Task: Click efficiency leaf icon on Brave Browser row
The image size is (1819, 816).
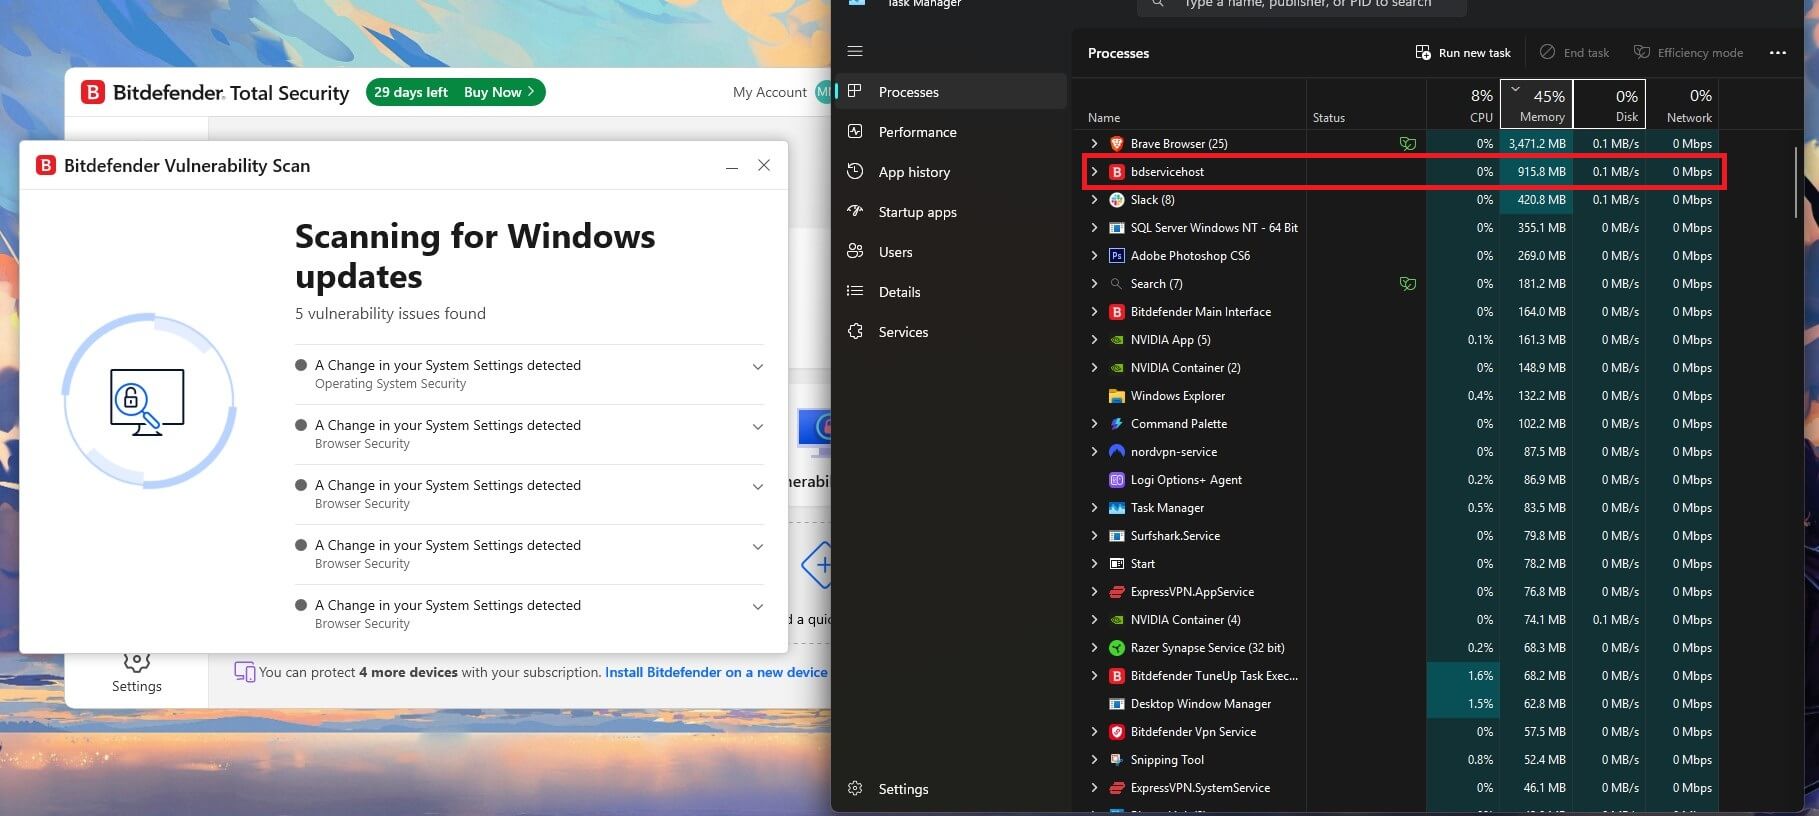Action: (x=1408, y=144)
